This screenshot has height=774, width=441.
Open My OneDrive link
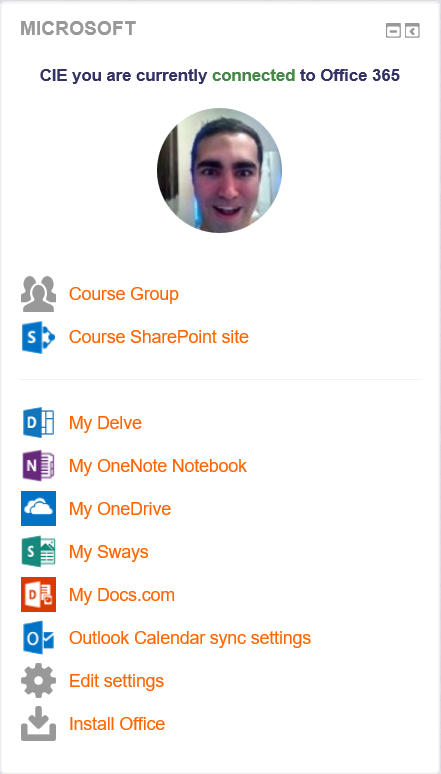tap(120, 508)
